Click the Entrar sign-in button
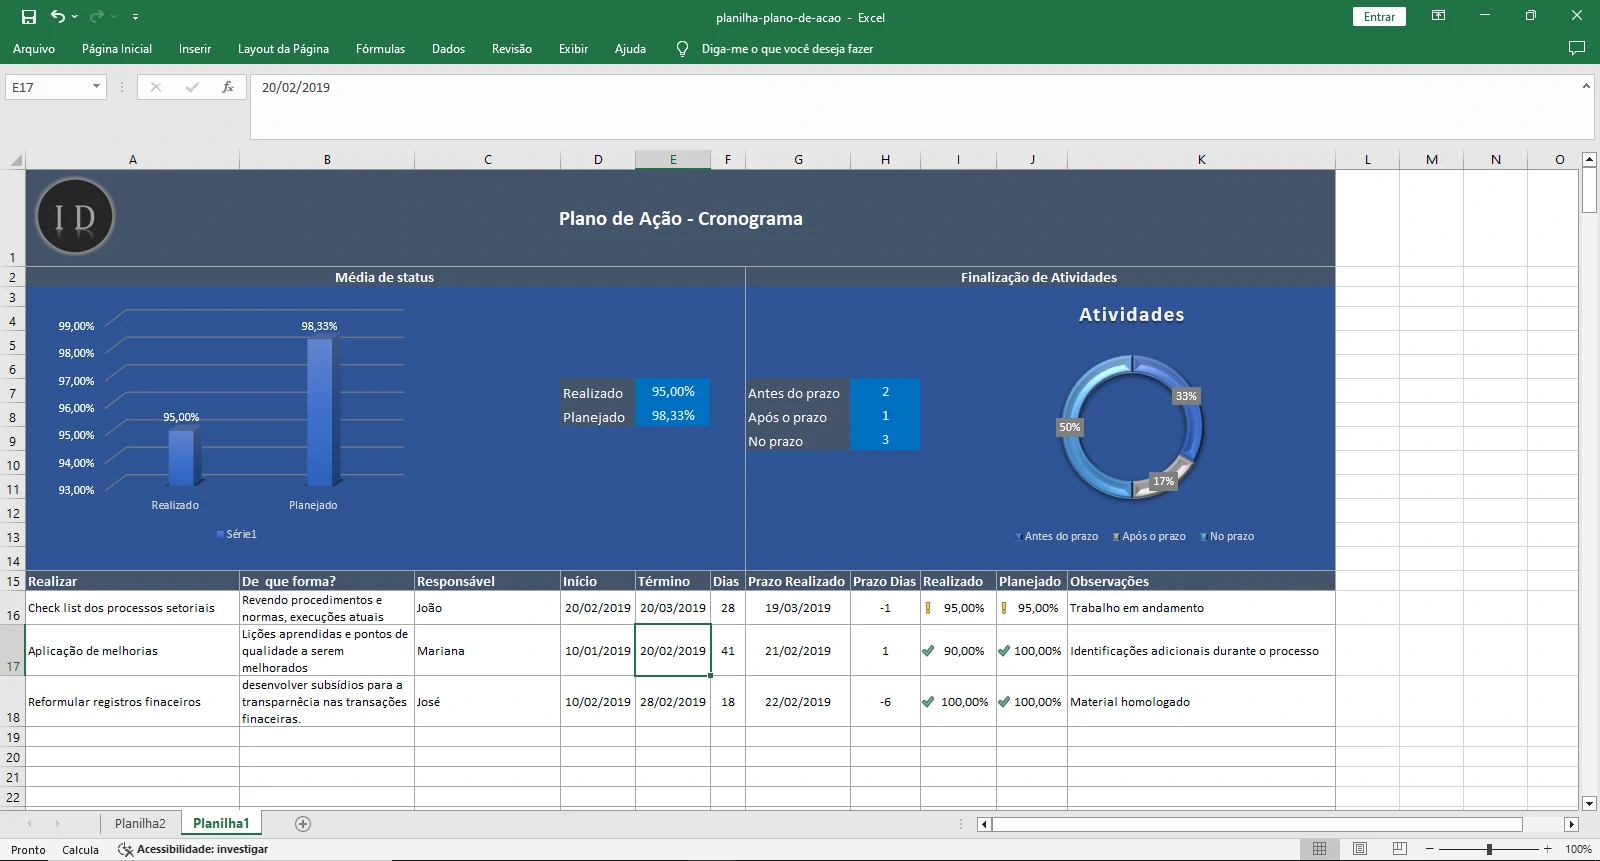 click(x=1379, y=17)
